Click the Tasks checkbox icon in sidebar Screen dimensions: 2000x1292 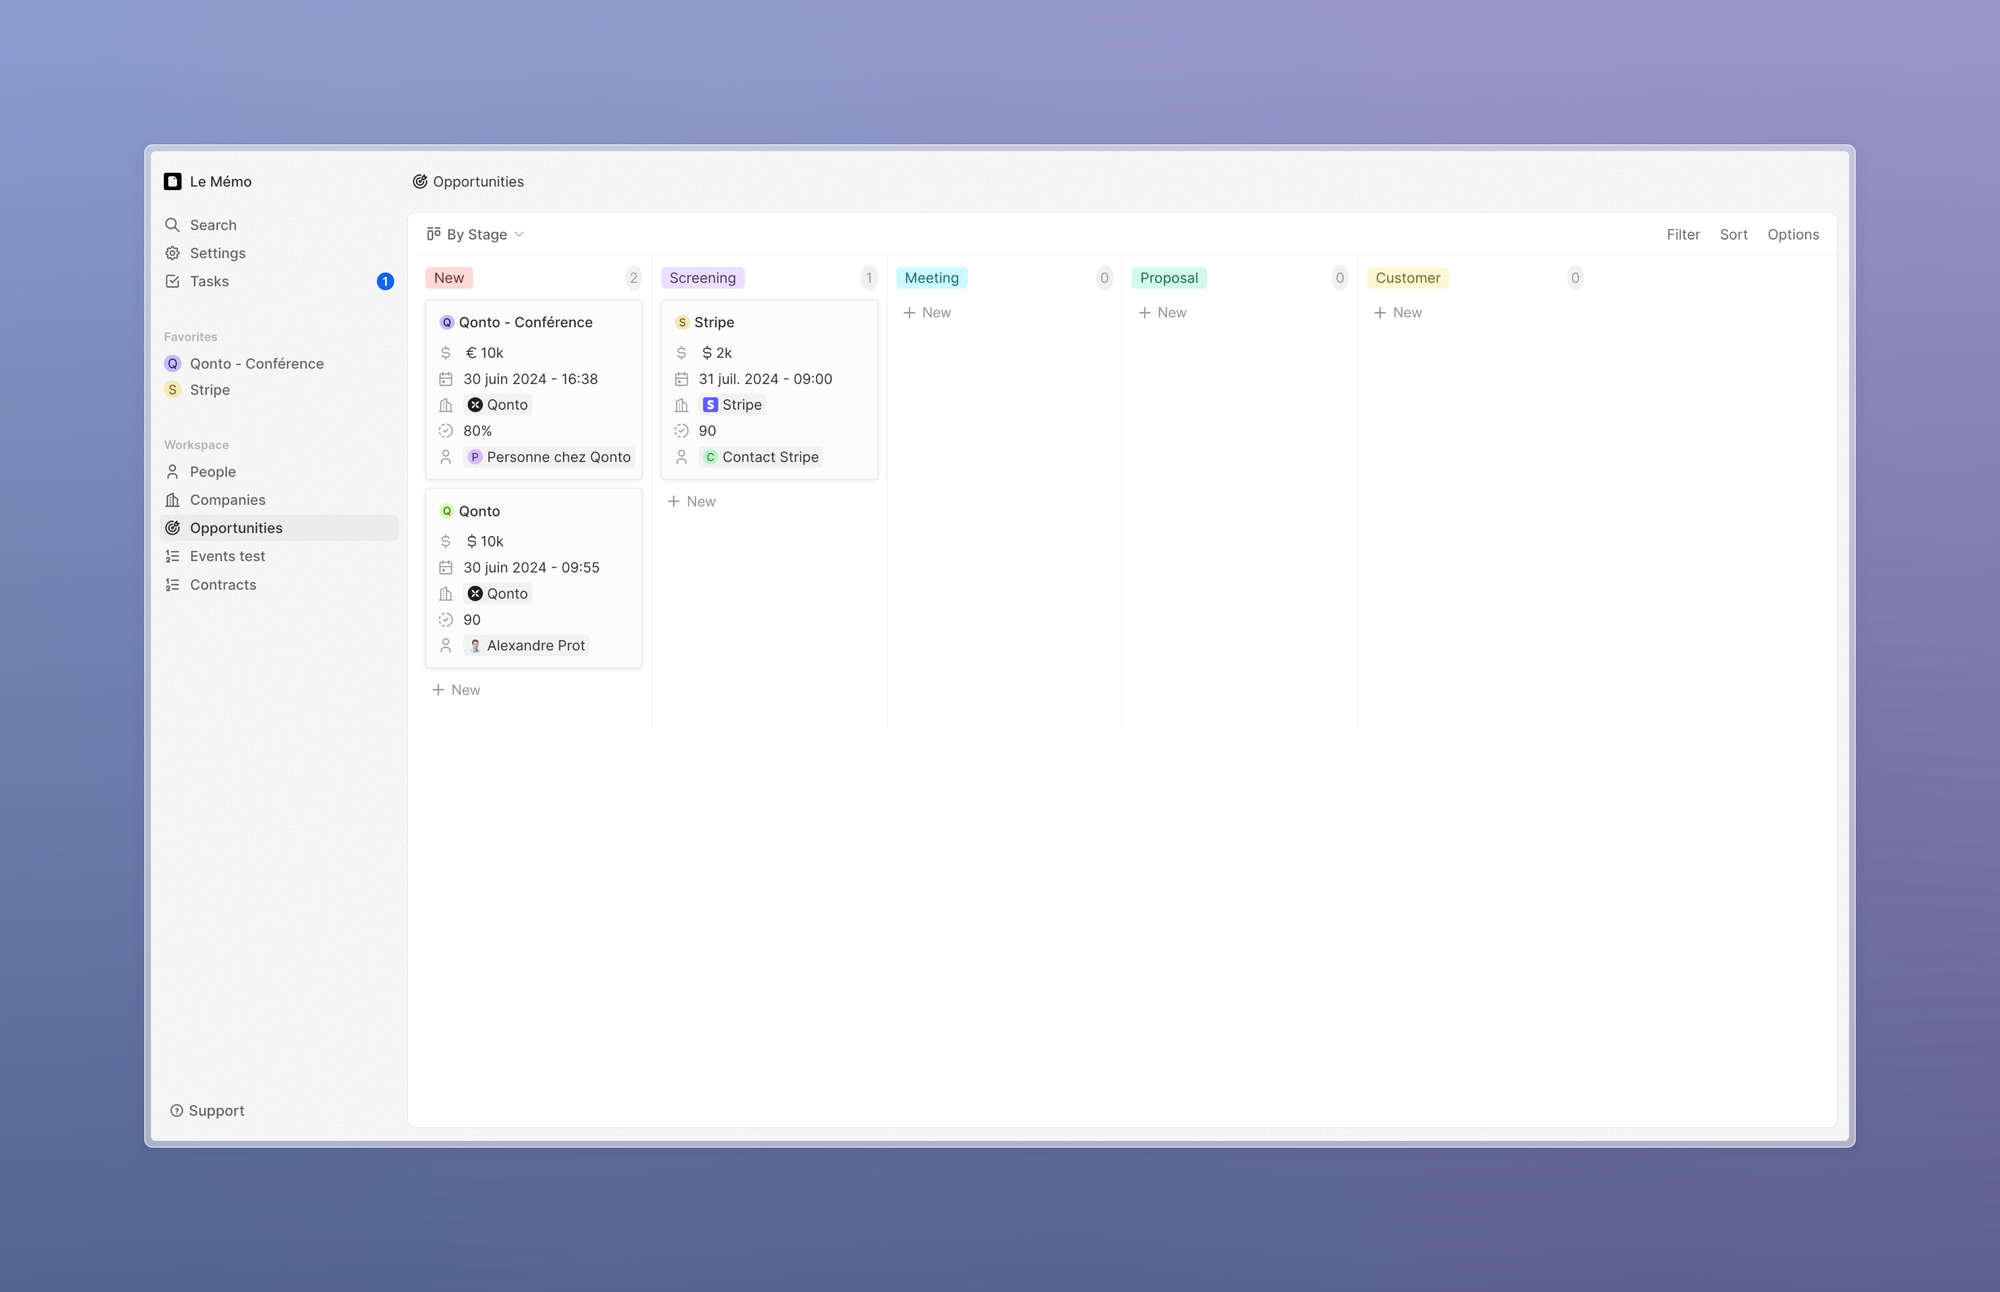point(172,281)
